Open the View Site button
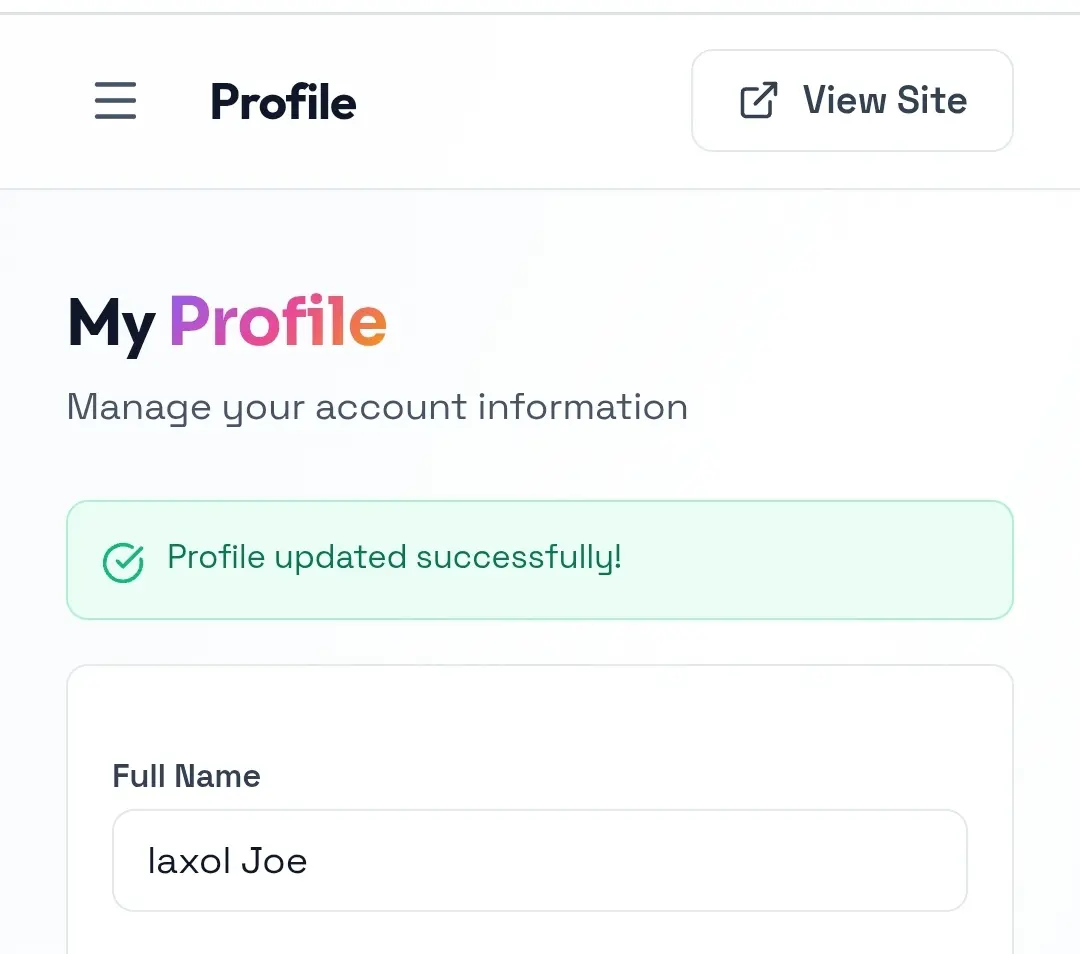 click(852, 101)
